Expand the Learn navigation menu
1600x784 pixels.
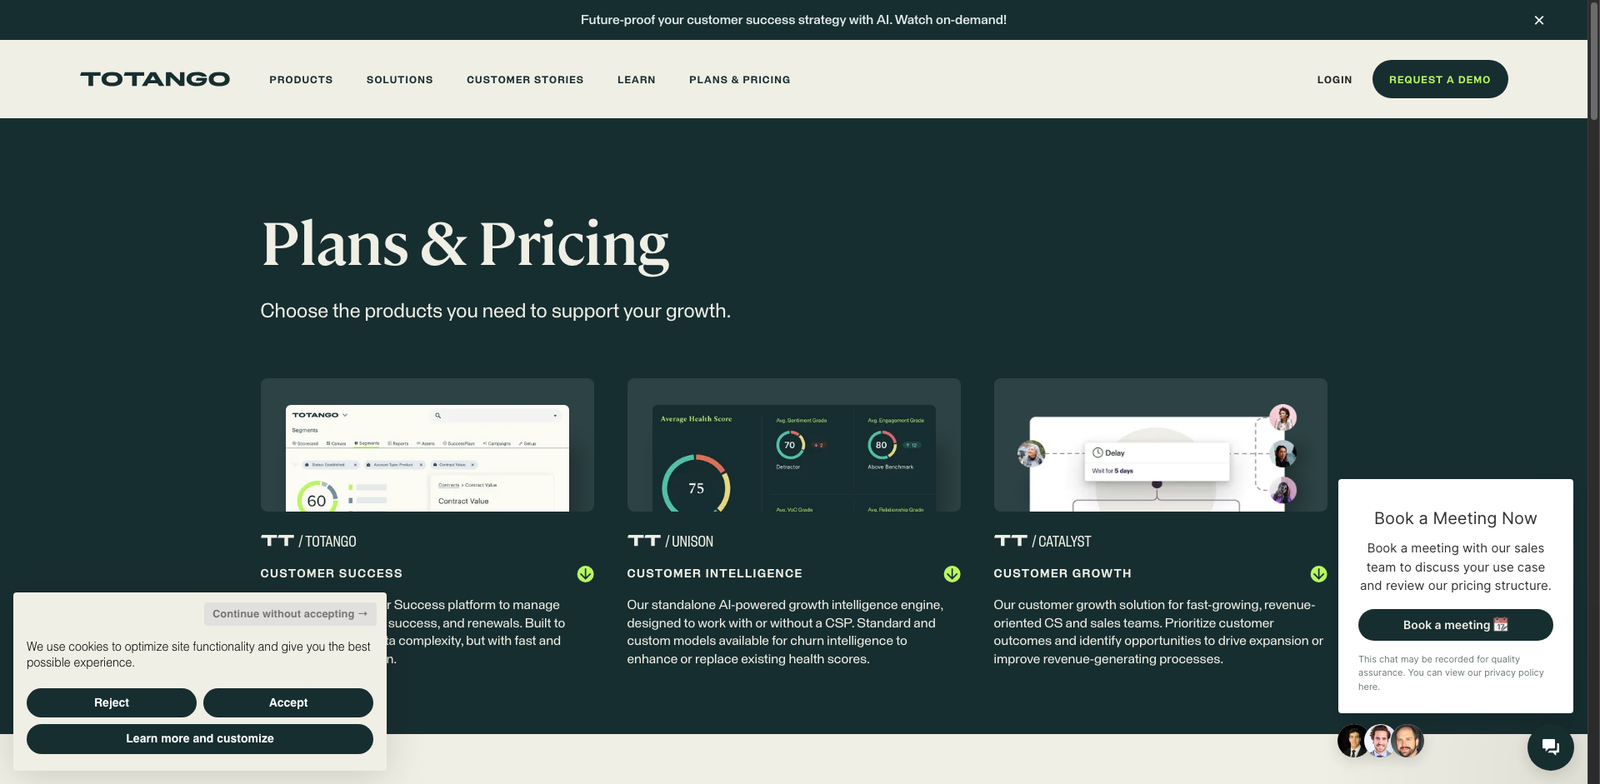point(636,80)
